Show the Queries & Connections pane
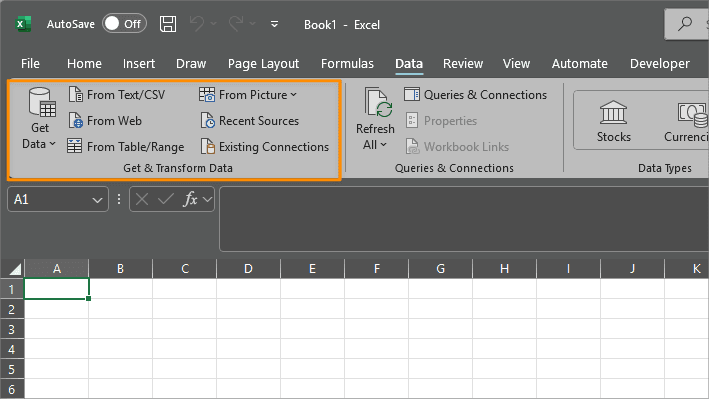The height and width of the screenshot is (399, 709). coord(475,95)
